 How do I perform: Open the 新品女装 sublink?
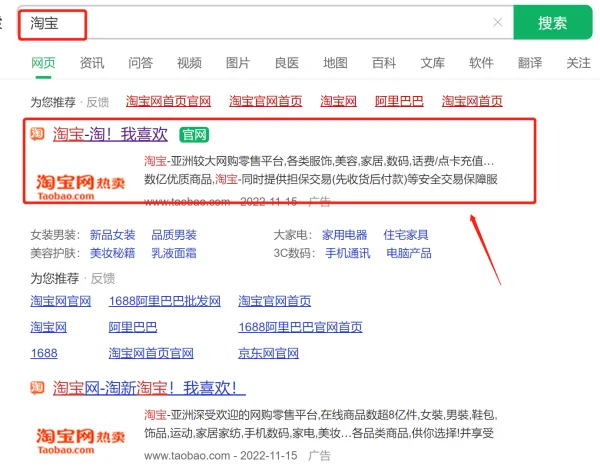pyautogui.click(x=112, y=235)
